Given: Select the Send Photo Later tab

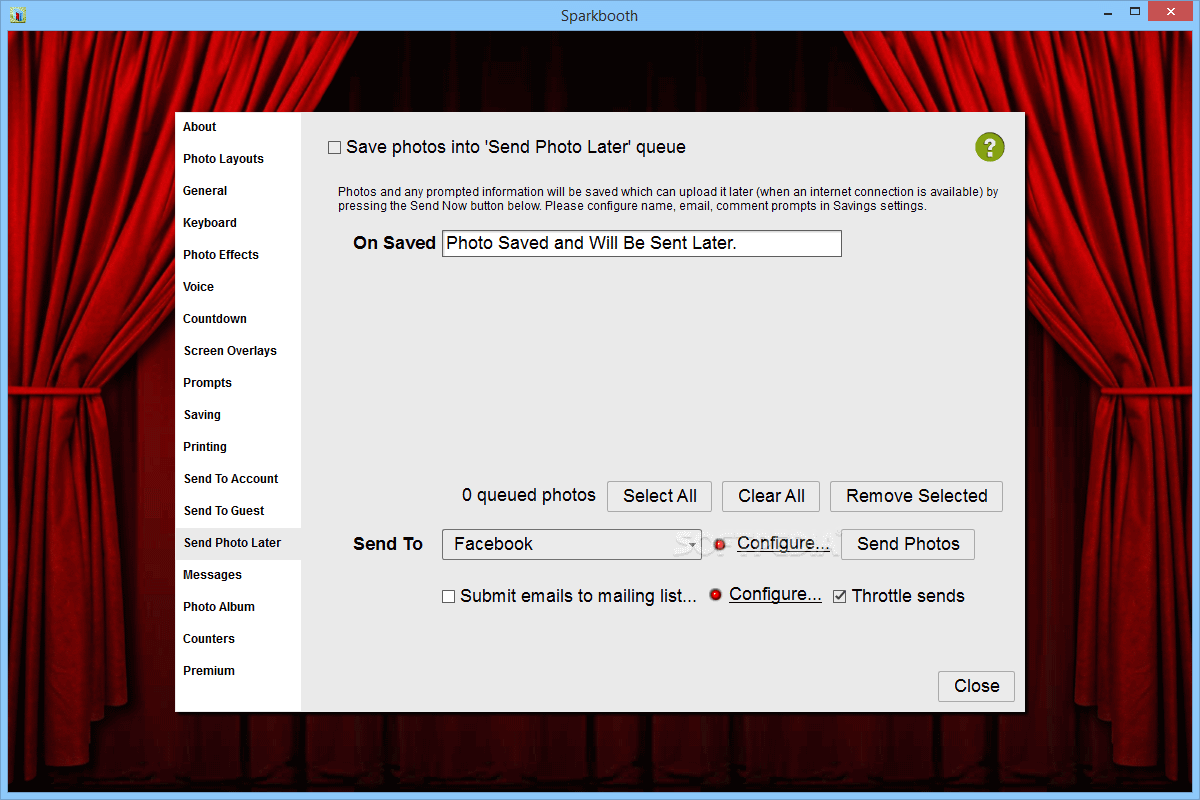Looking at the screenshot, I should click(x=238, y=543).
